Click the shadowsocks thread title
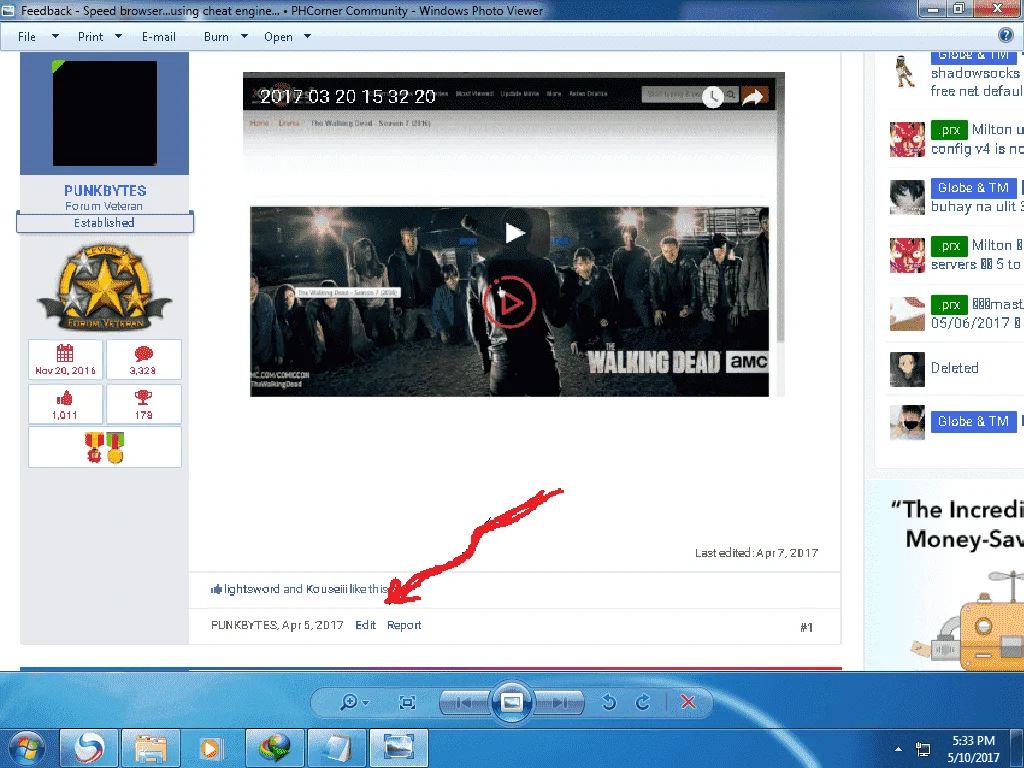This screenshot has height=768, width=1024. 976,73
